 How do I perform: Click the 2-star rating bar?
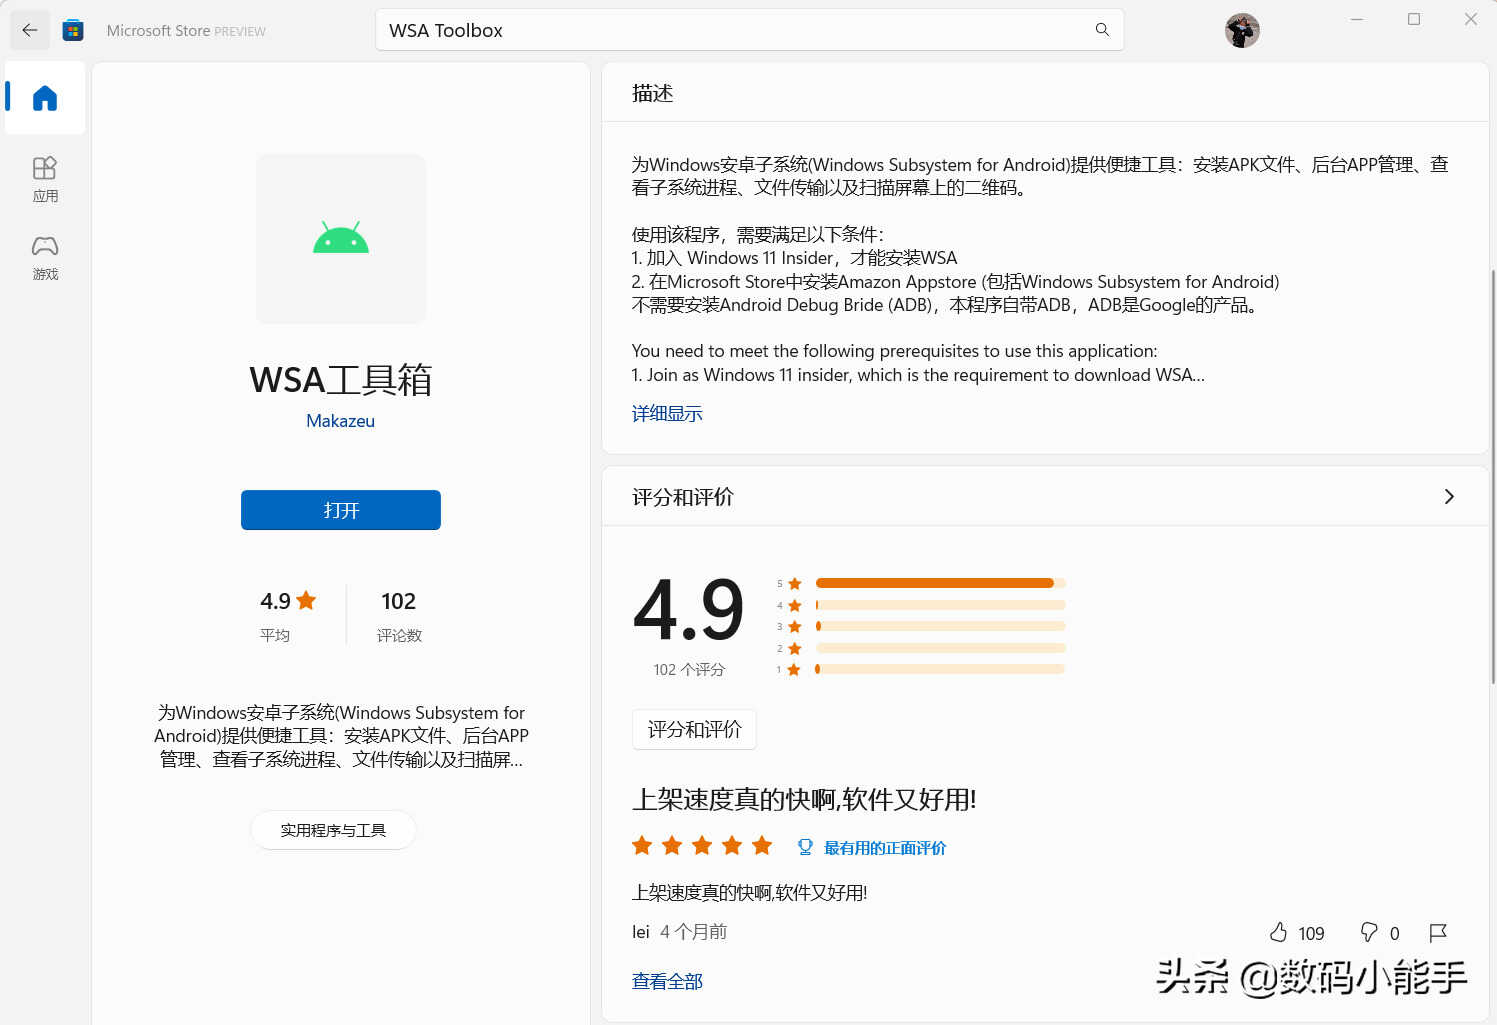pos(940,648)
